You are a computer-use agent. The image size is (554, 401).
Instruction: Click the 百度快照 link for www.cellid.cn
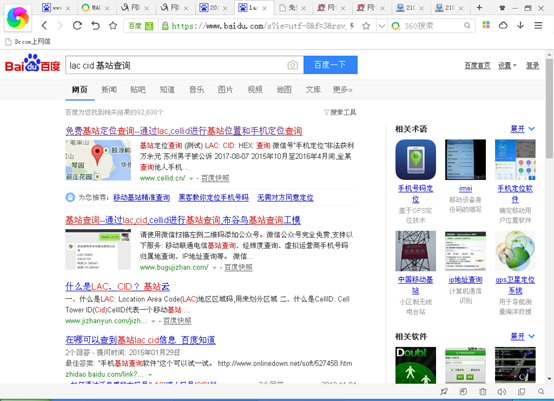coord(215,178)
